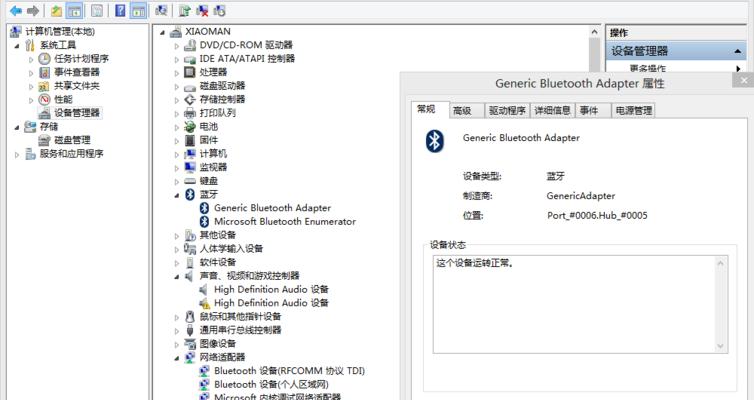Image resolution: width=754 pixels, height=400 pixels.
Task: Collapse the 设备管理器 section in the 操作 pane
Action: 738,51
